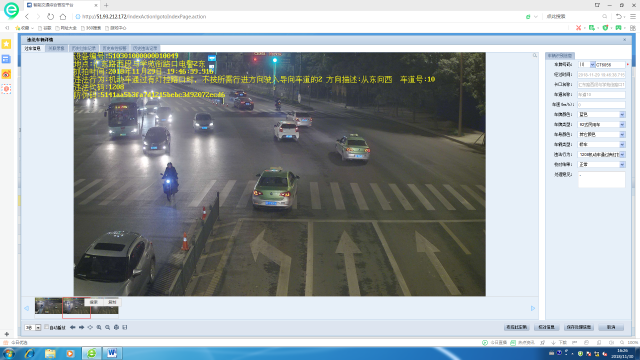
Task: Click the yellow star favorites sidebar icon
Action: tap(6, 44)
